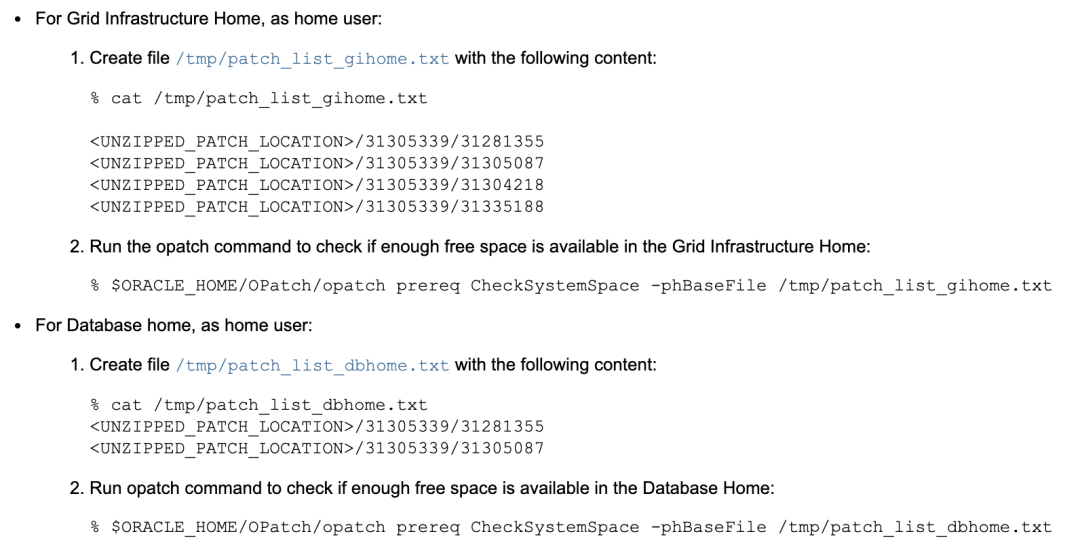Click the bullet beside Database home
Screen dimensions: 1080x551
[19, 326]
